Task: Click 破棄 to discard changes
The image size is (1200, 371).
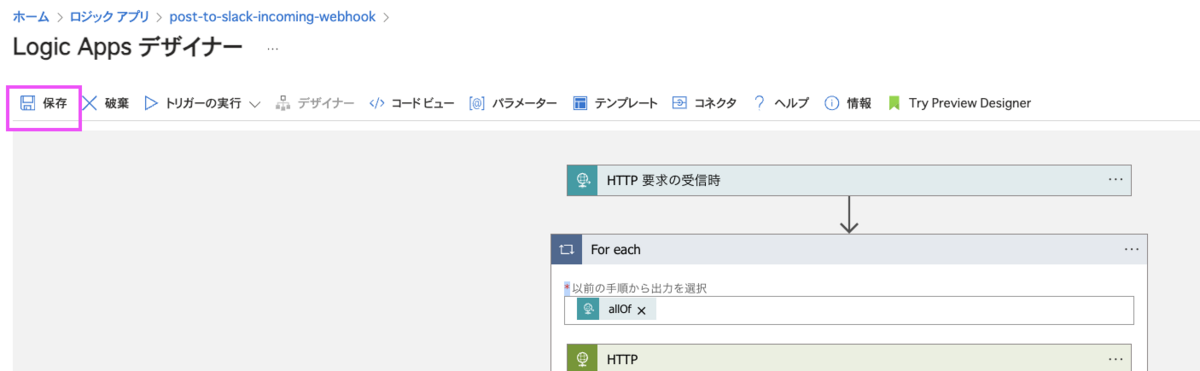Action: click(x=117, y=103)
